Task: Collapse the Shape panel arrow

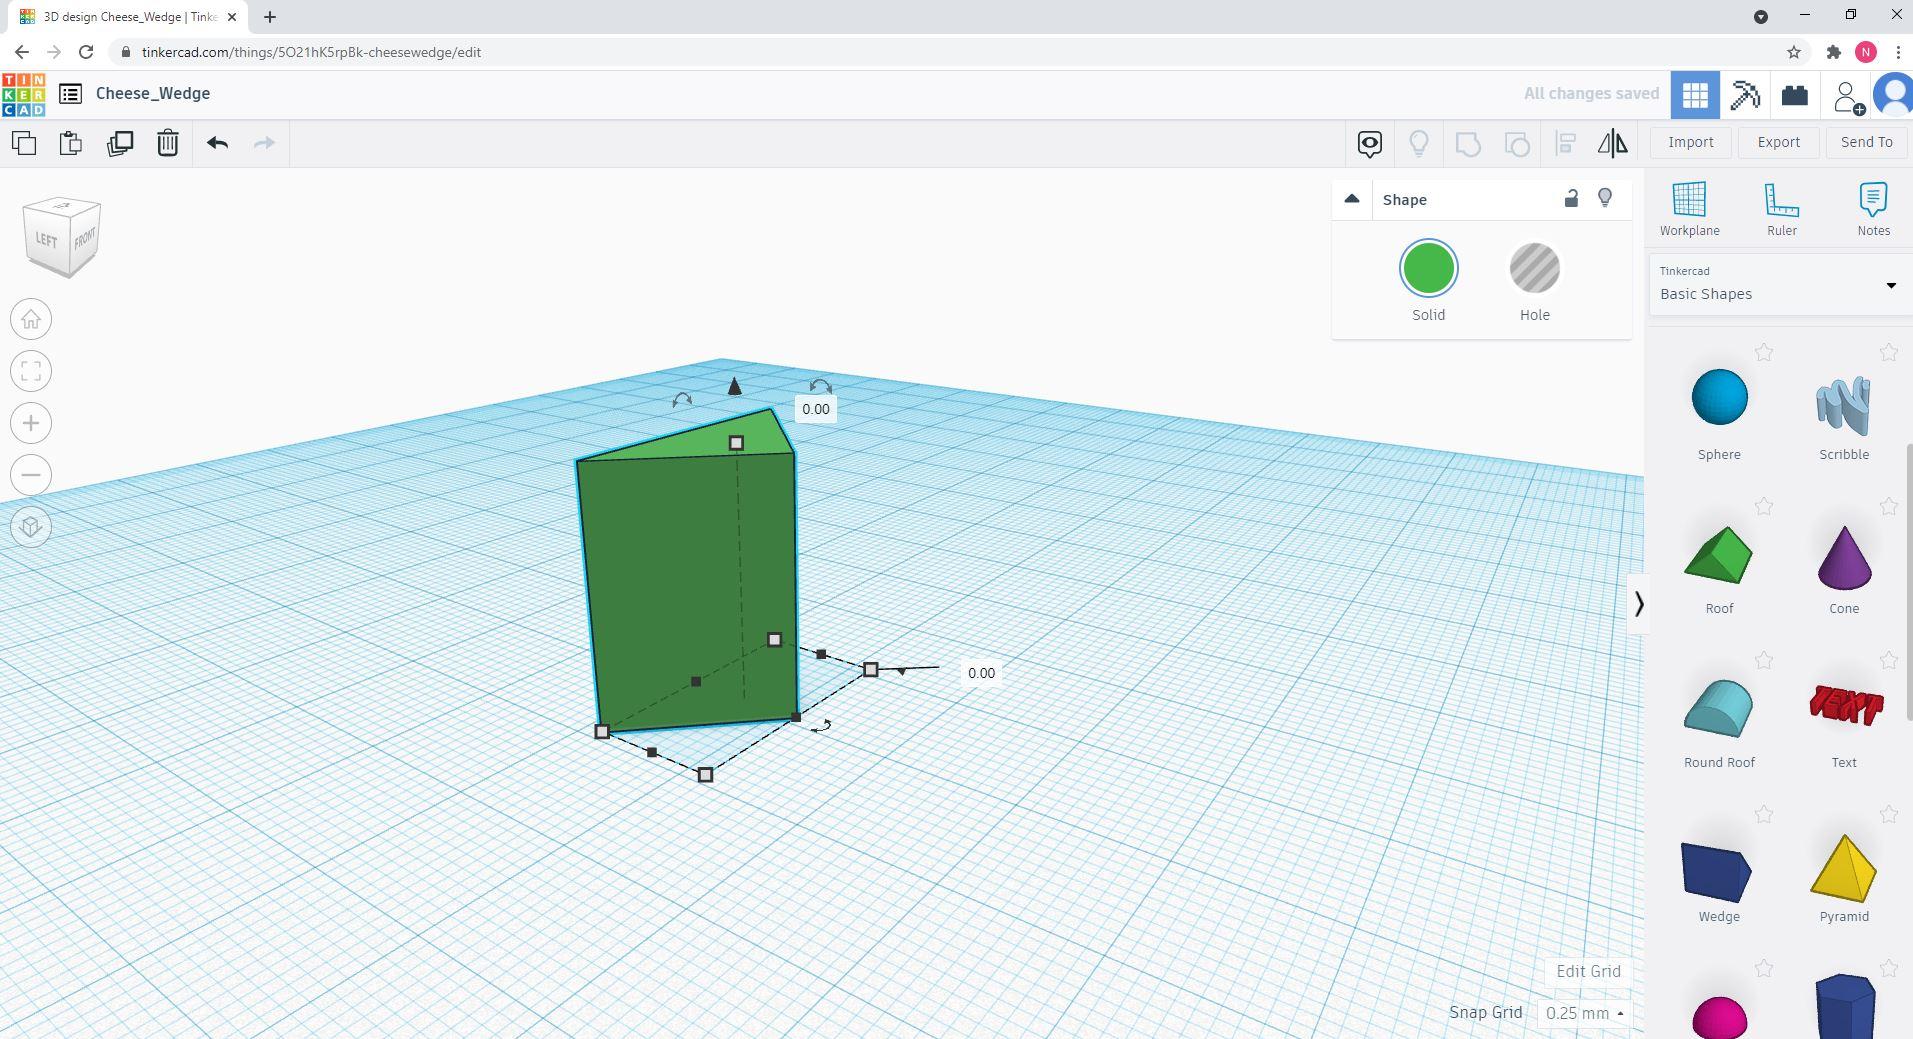Action: [x=1352, y=199]
